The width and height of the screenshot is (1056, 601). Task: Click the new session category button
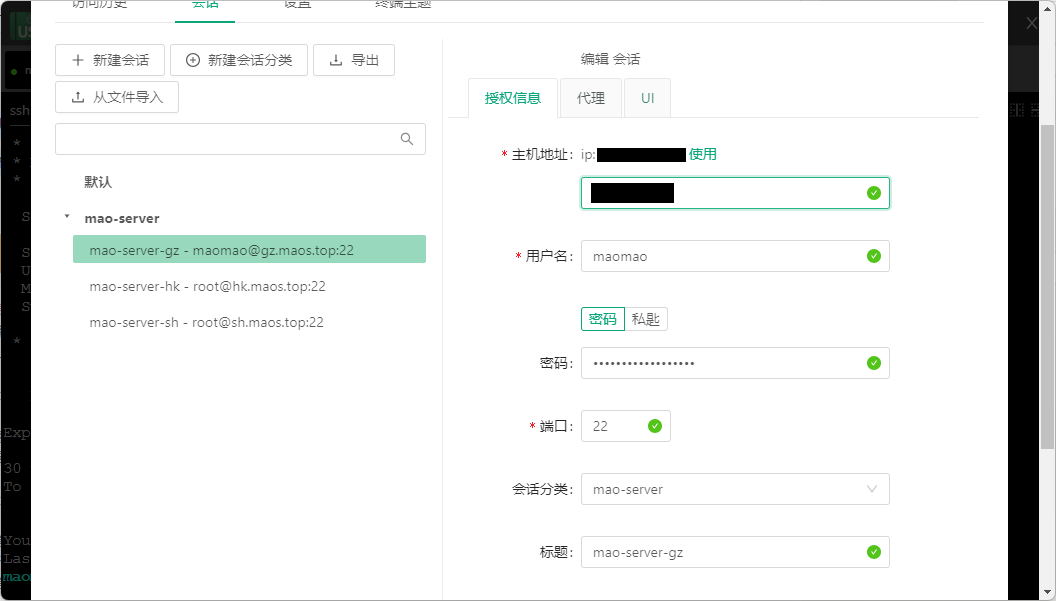tap(239, 60)
